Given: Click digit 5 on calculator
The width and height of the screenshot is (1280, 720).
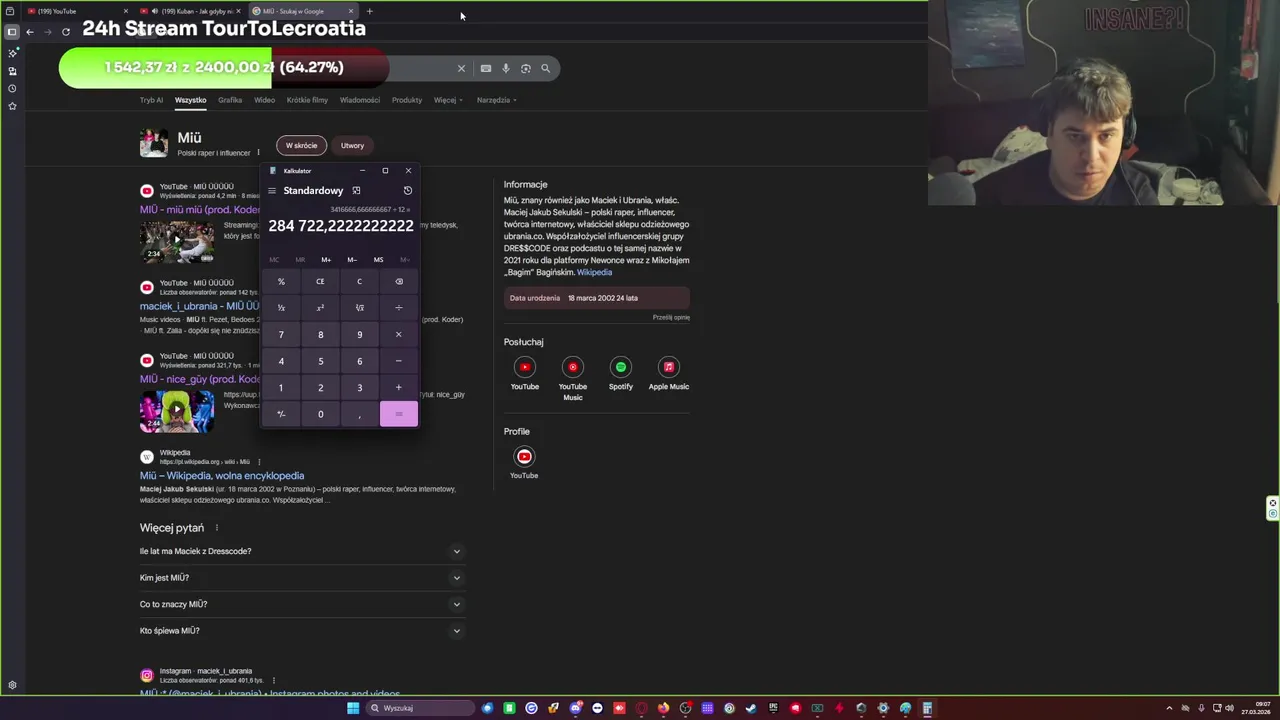Looking at the screenshot, I should [x=320, y=361].
